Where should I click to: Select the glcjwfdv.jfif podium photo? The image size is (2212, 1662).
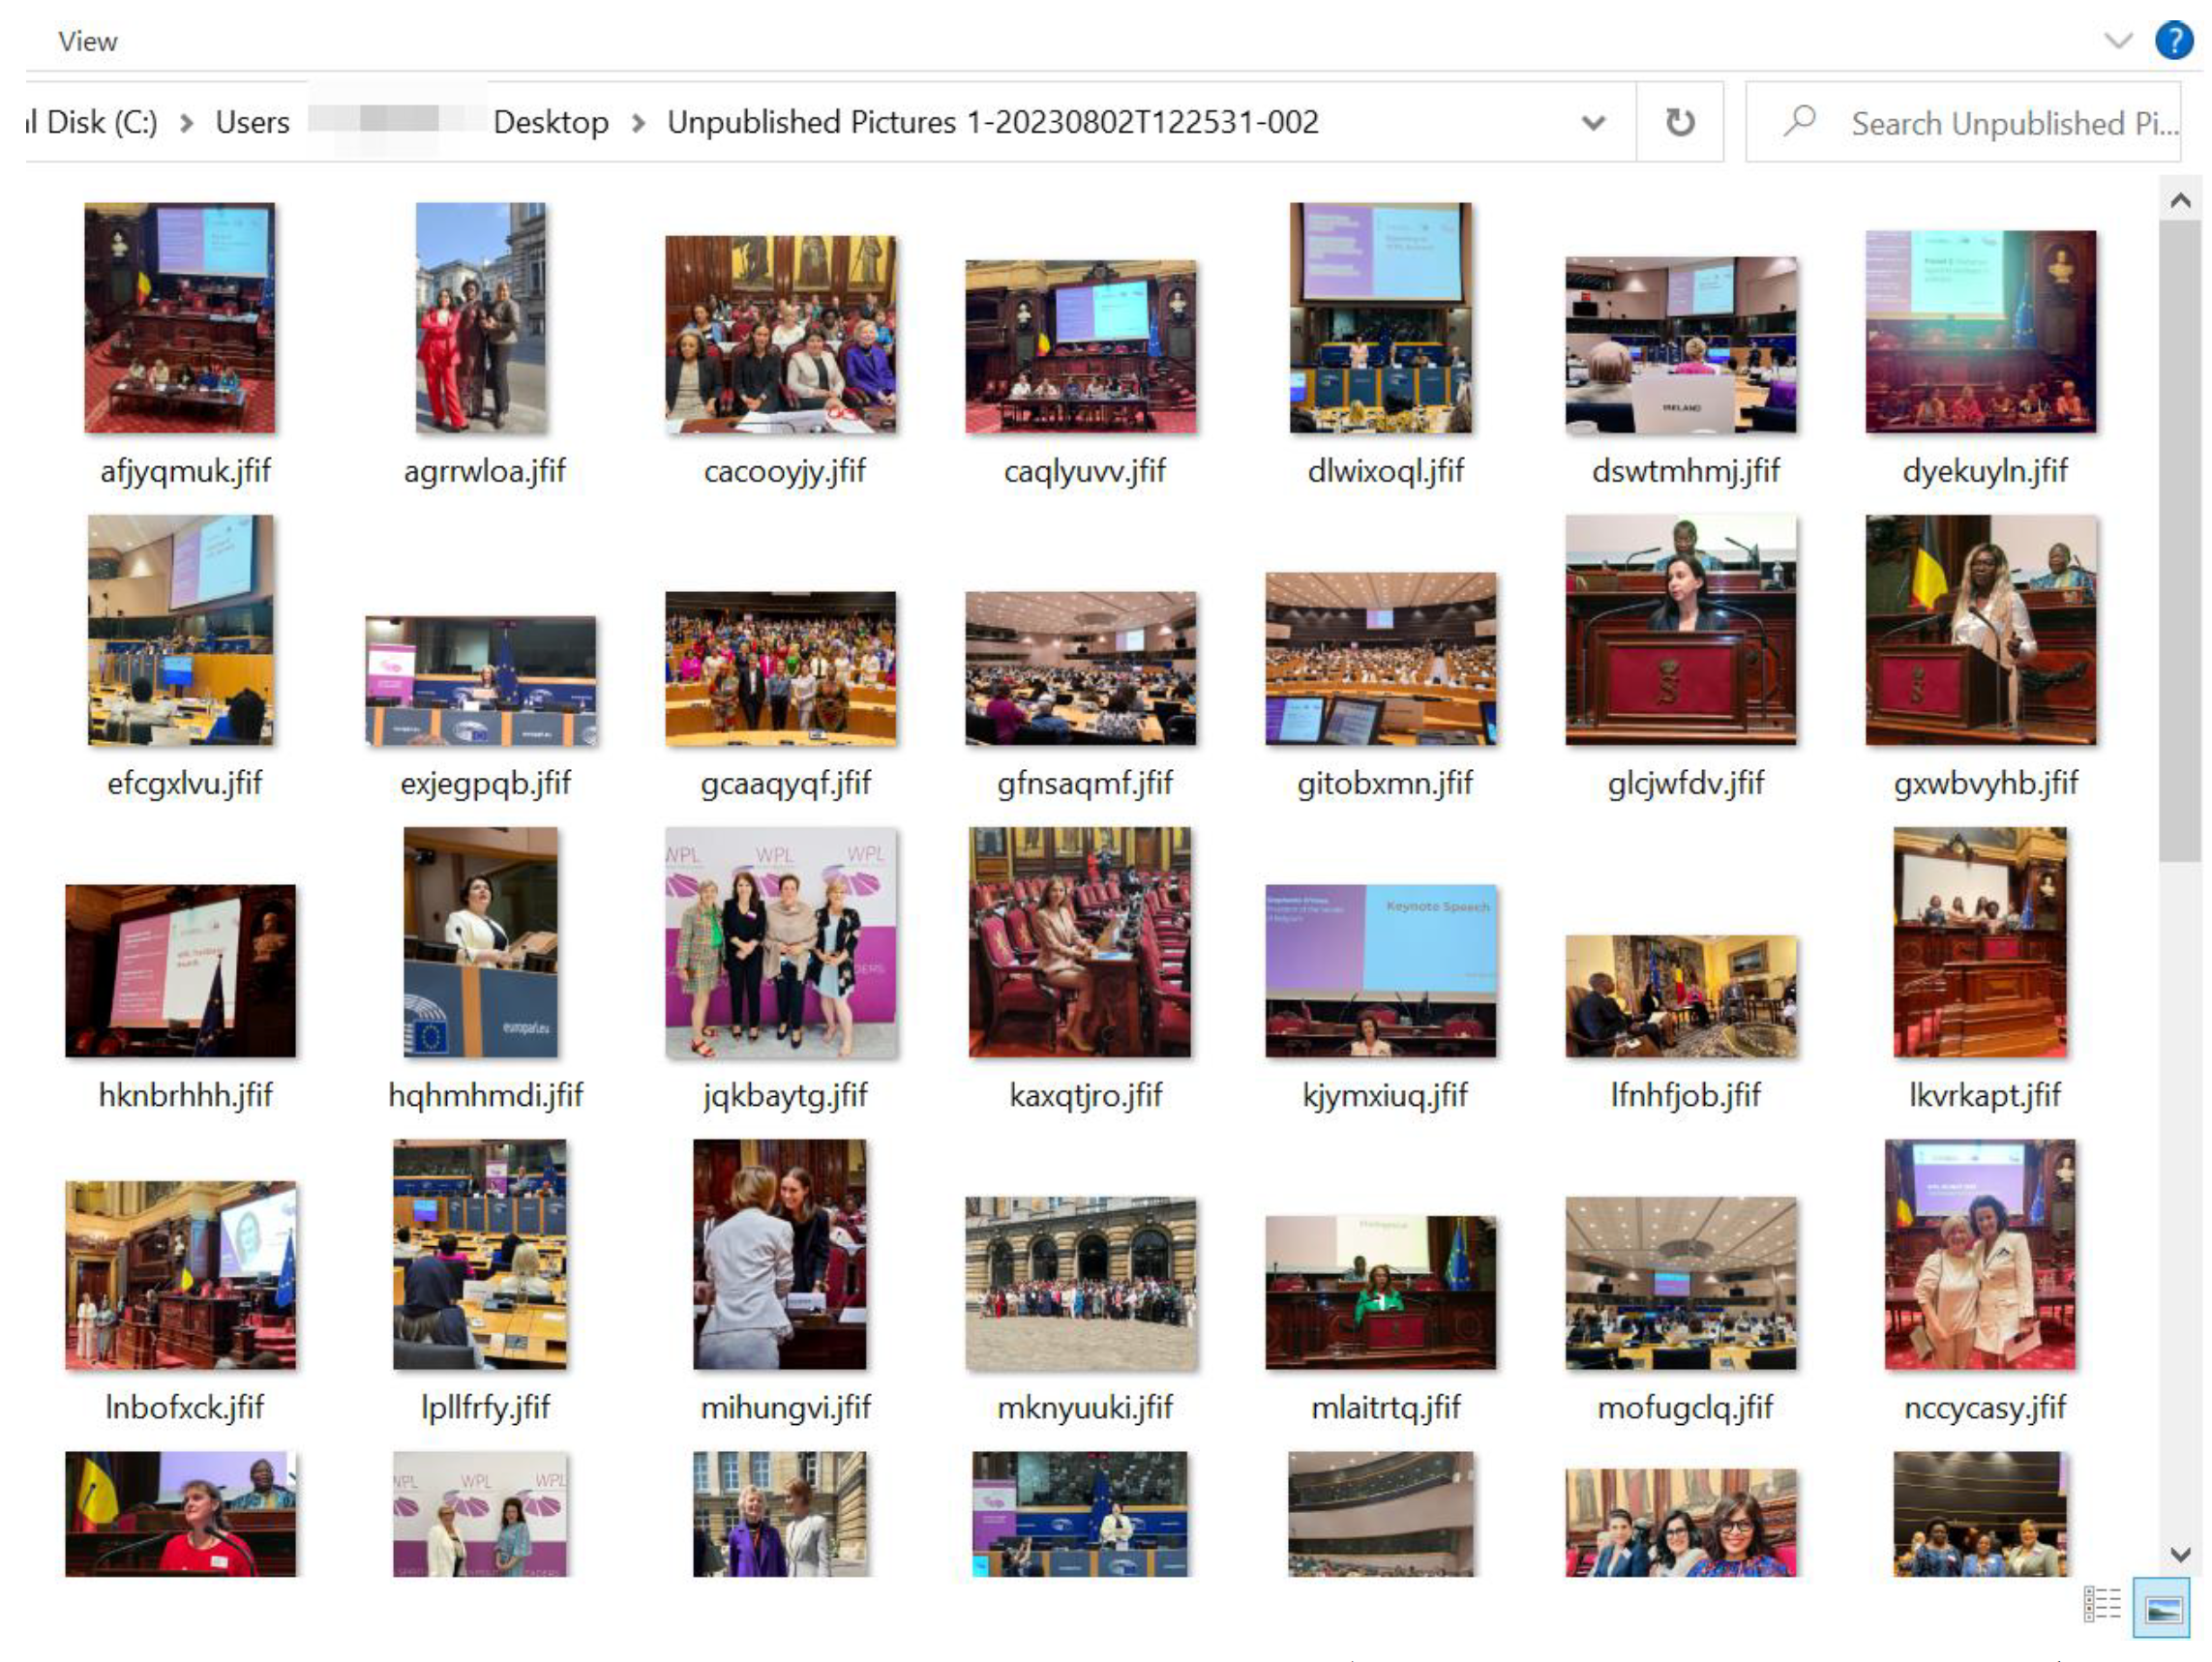[x=1680, y=630]
